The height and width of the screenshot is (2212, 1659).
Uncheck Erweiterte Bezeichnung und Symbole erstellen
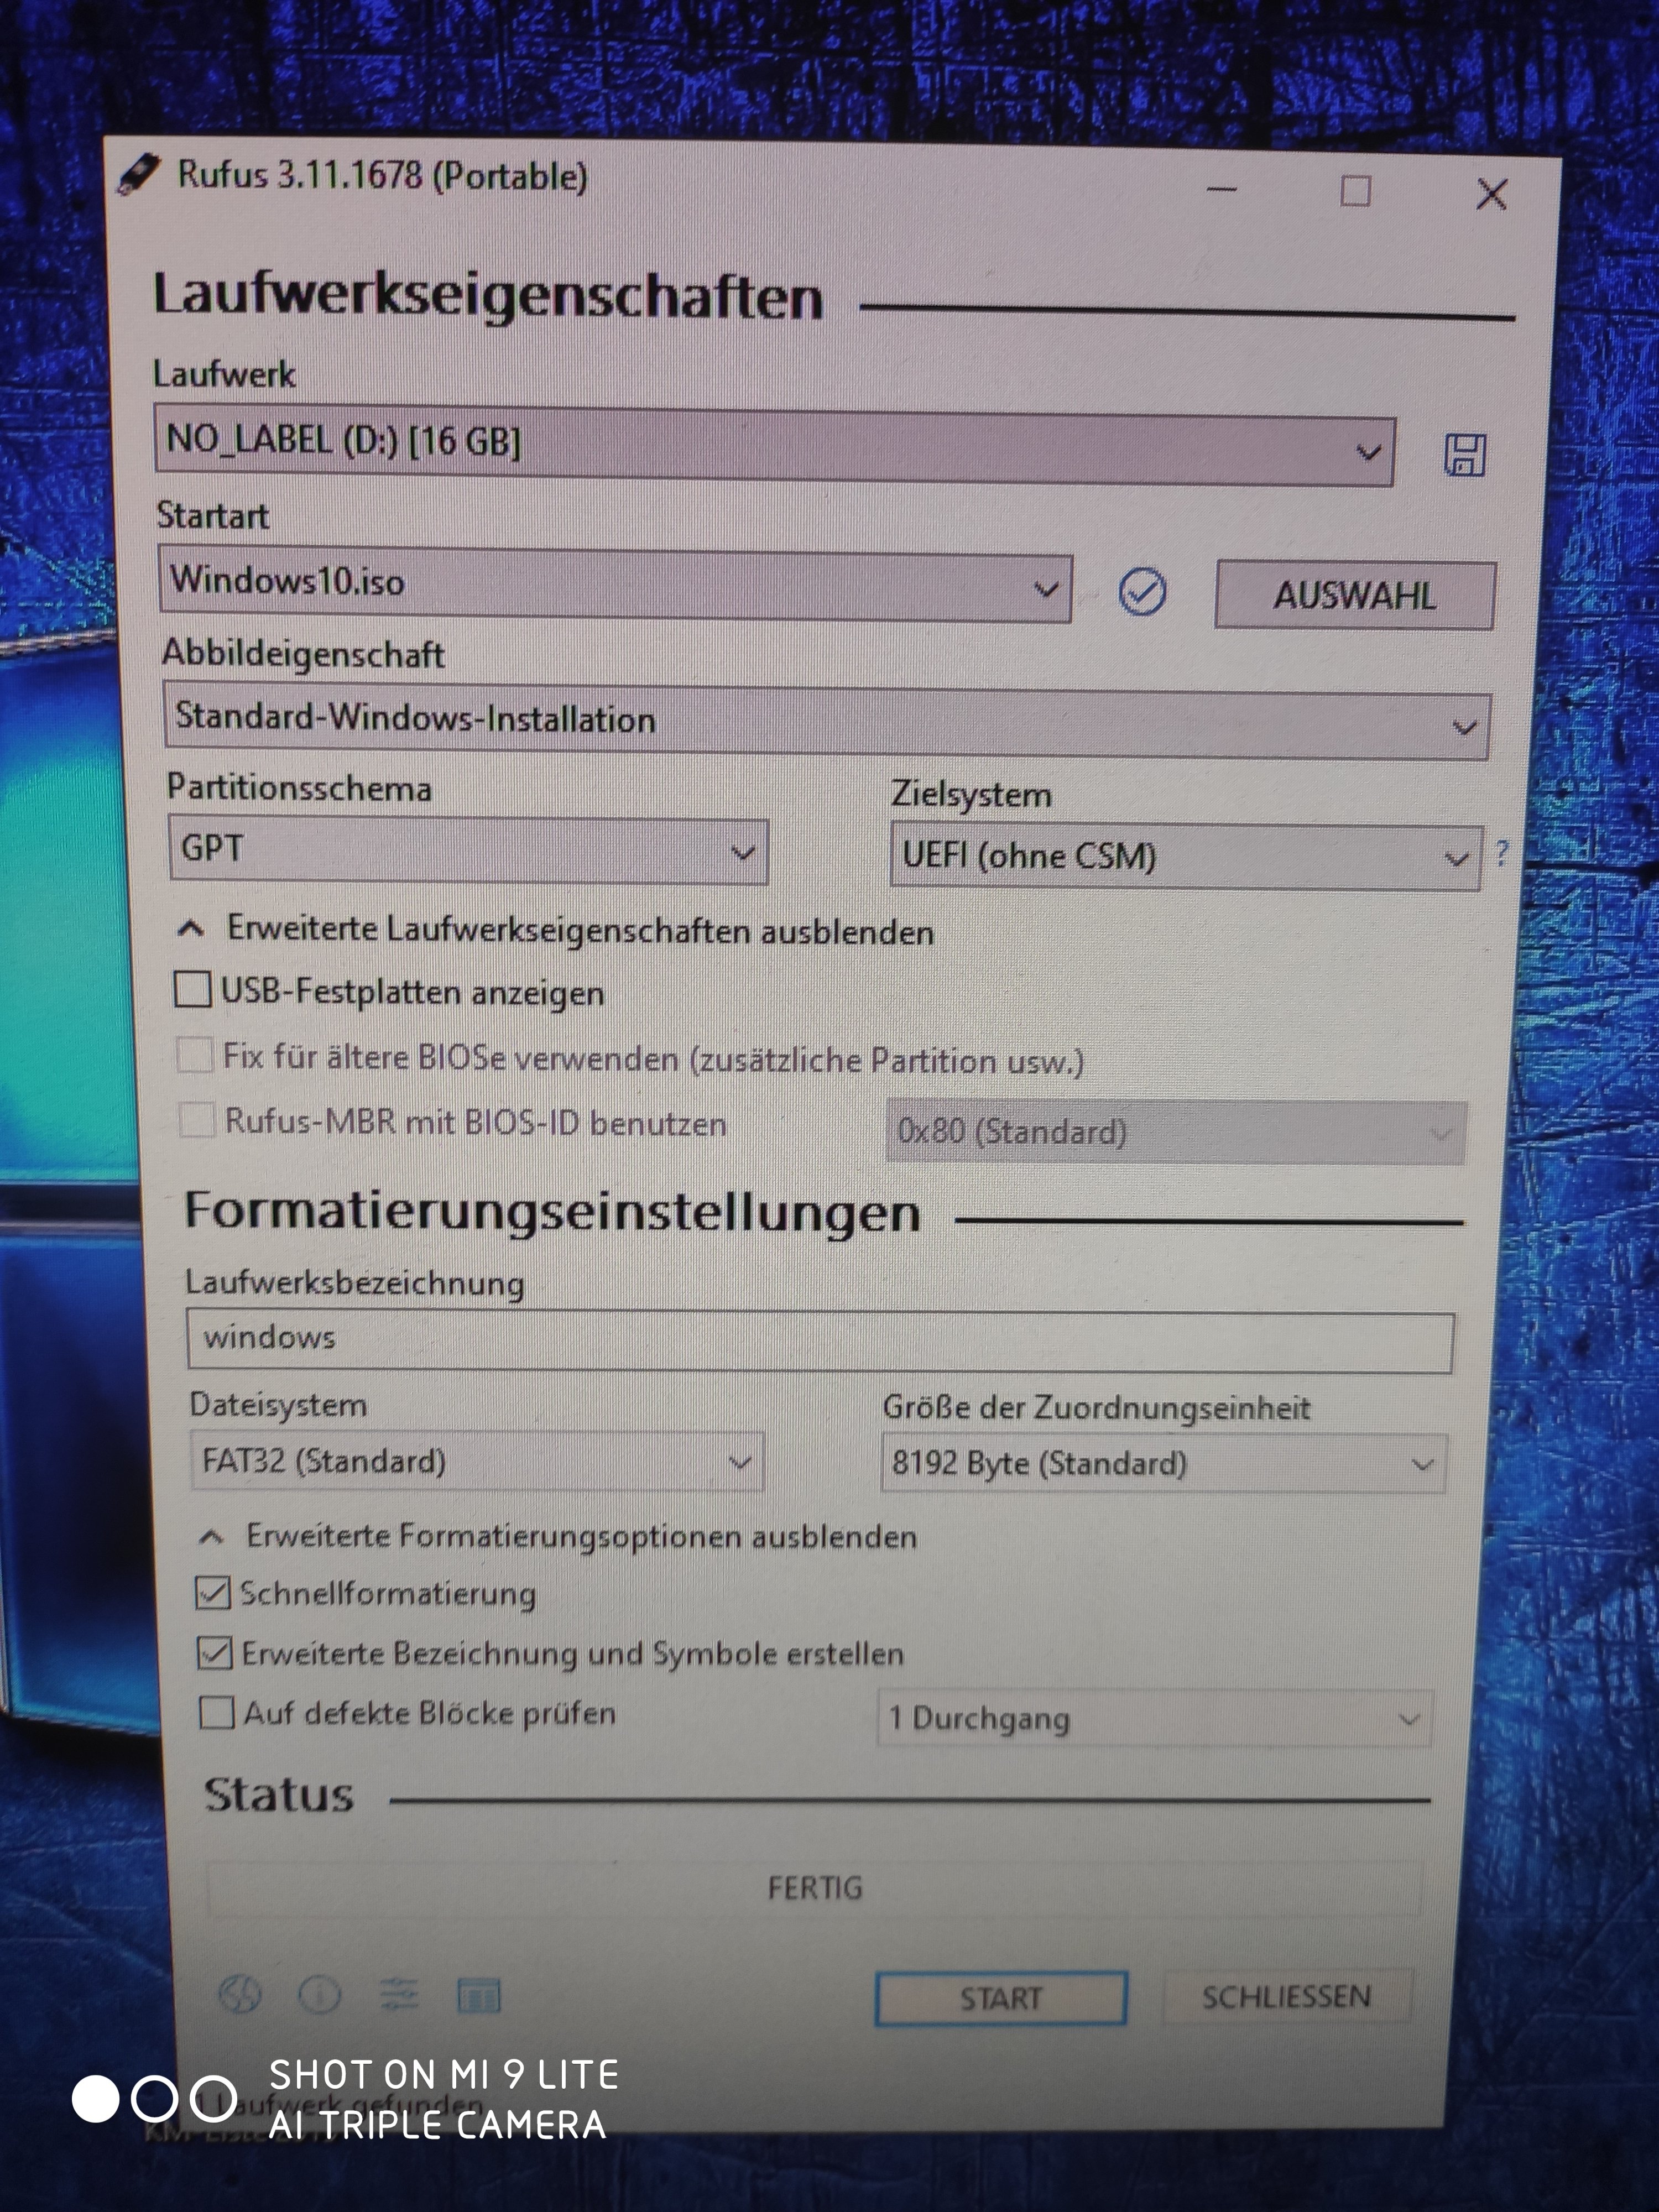215,1652
